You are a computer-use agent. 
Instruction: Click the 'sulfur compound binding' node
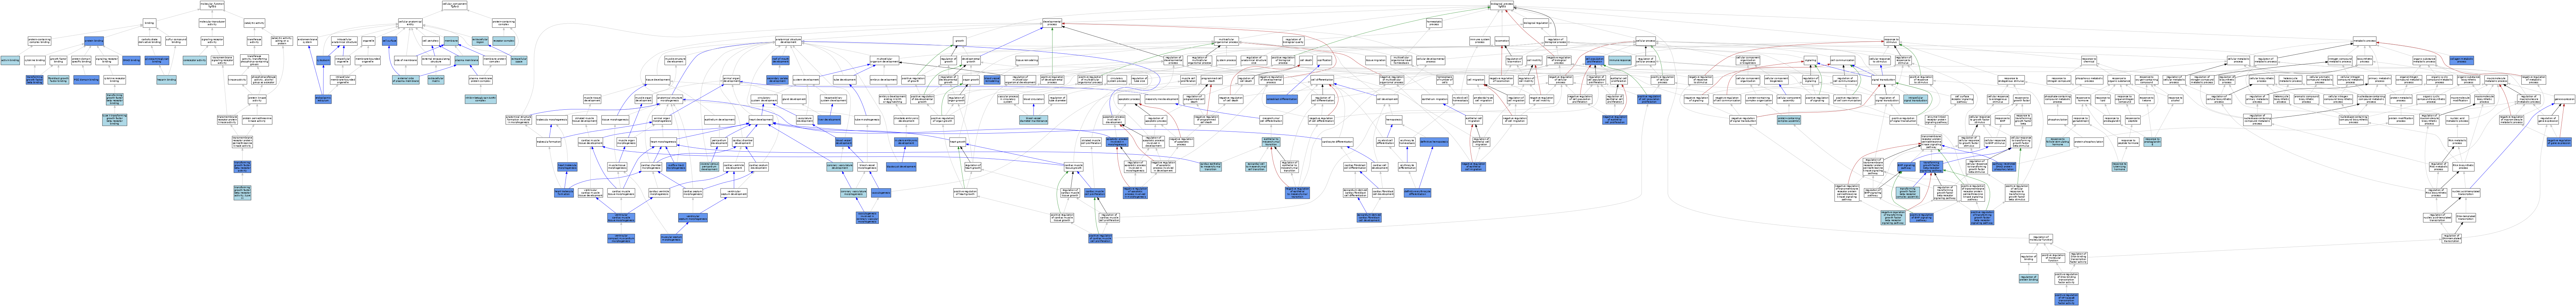[176, 41]
